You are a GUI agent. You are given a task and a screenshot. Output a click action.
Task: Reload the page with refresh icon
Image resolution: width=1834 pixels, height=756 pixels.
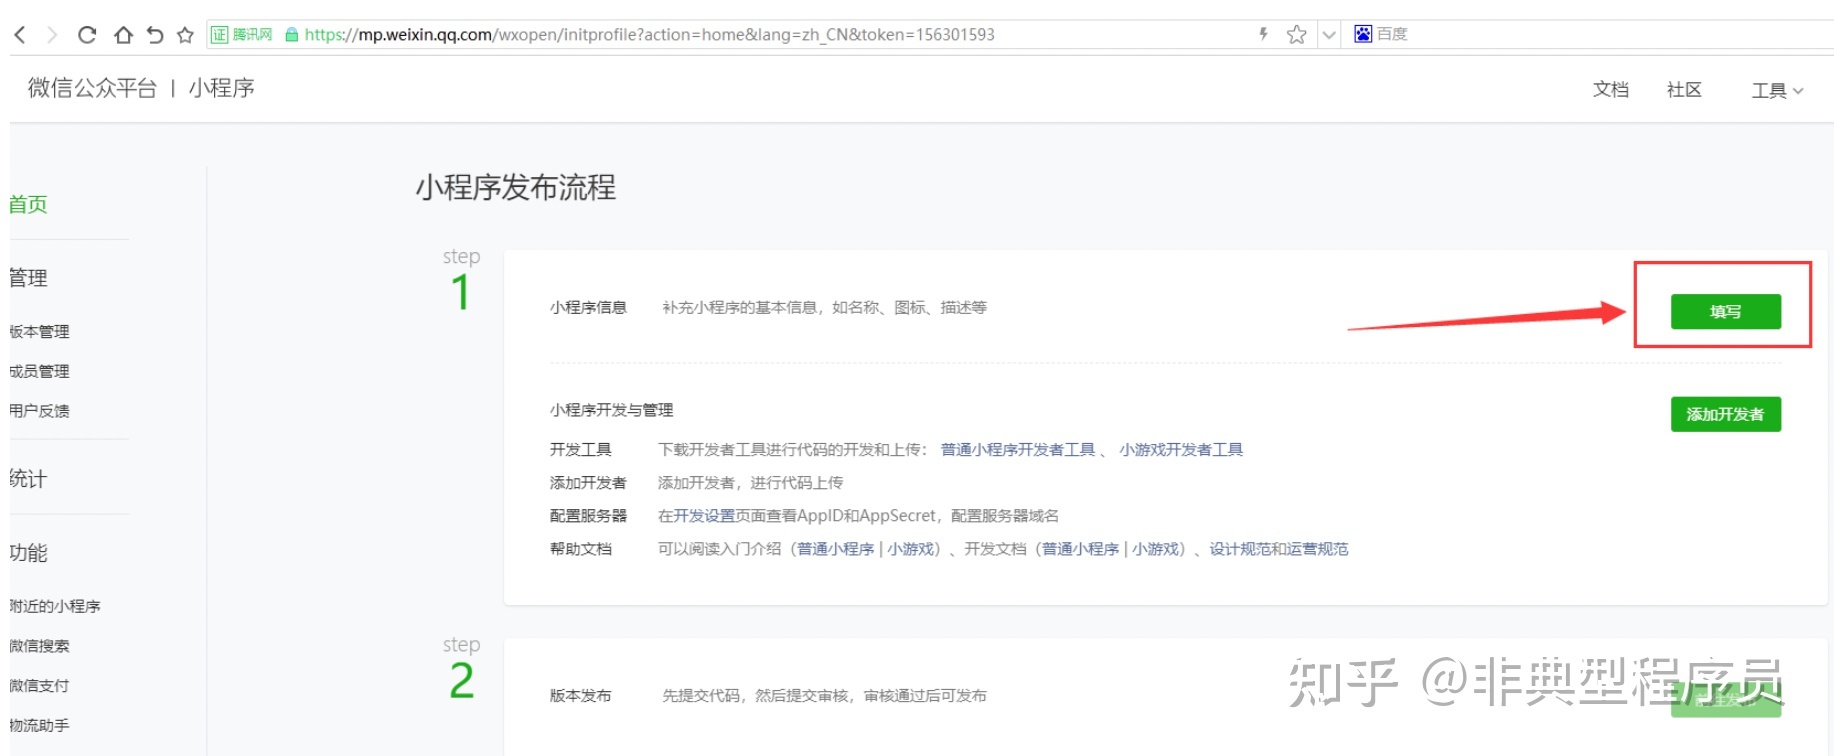(87, 35)
